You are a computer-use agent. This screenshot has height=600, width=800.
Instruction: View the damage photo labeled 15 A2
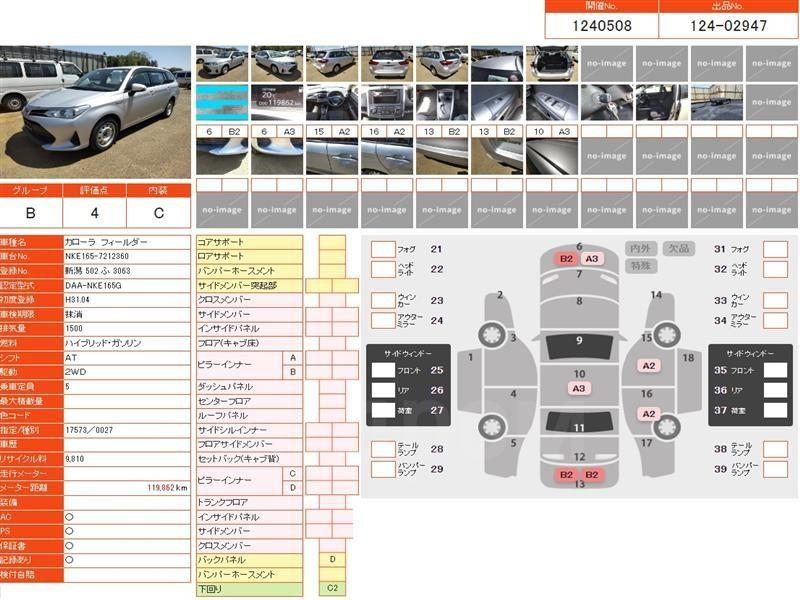click(332, 156)
